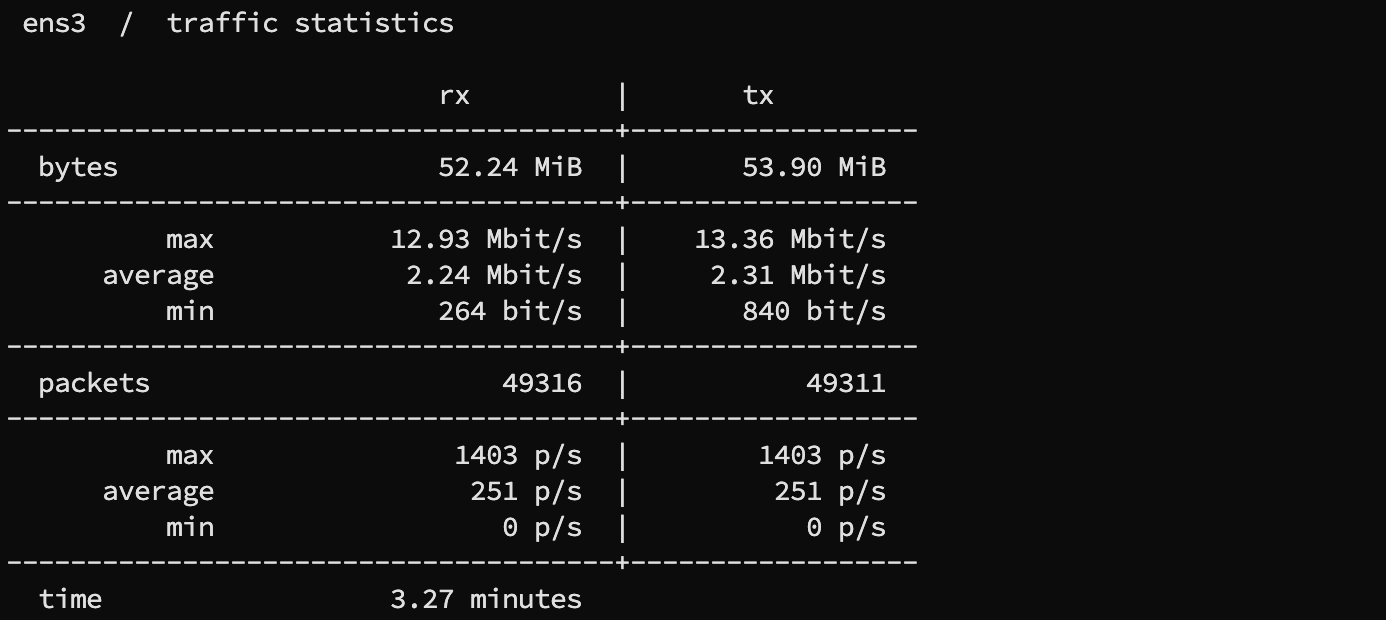Click the 2.31 Mbit/s average tx rate
Screen dimensions: 1386x620
[x=798, y=275]
